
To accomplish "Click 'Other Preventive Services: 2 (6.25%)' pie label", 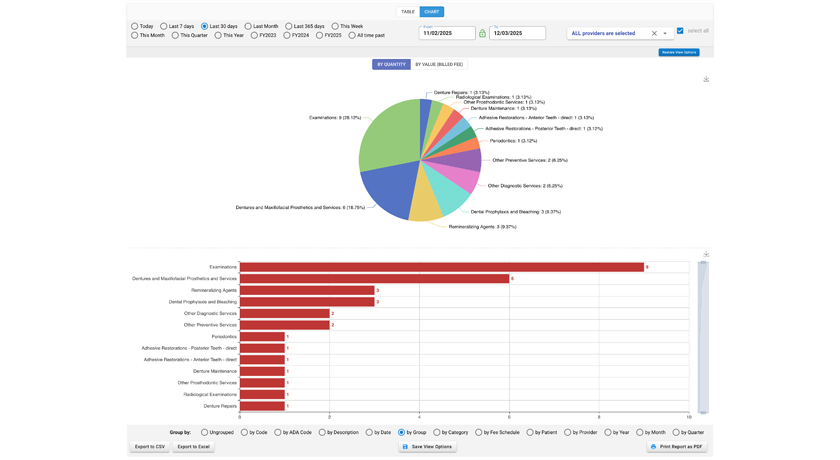I will (530, 160).
